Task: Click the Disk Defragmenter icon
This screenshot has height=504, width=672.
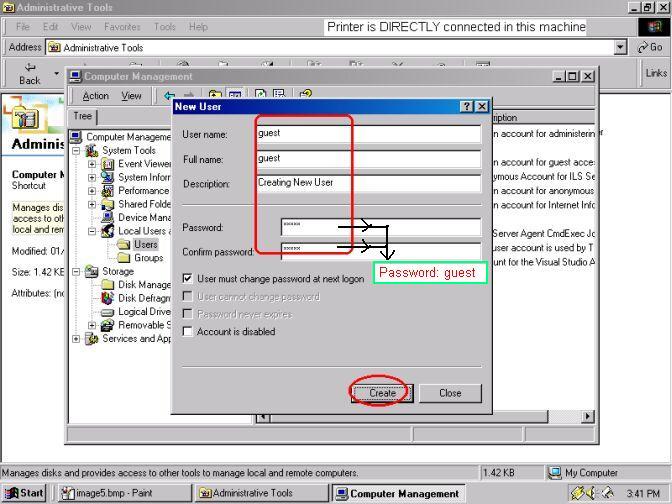Action: [x=108, y=298]
